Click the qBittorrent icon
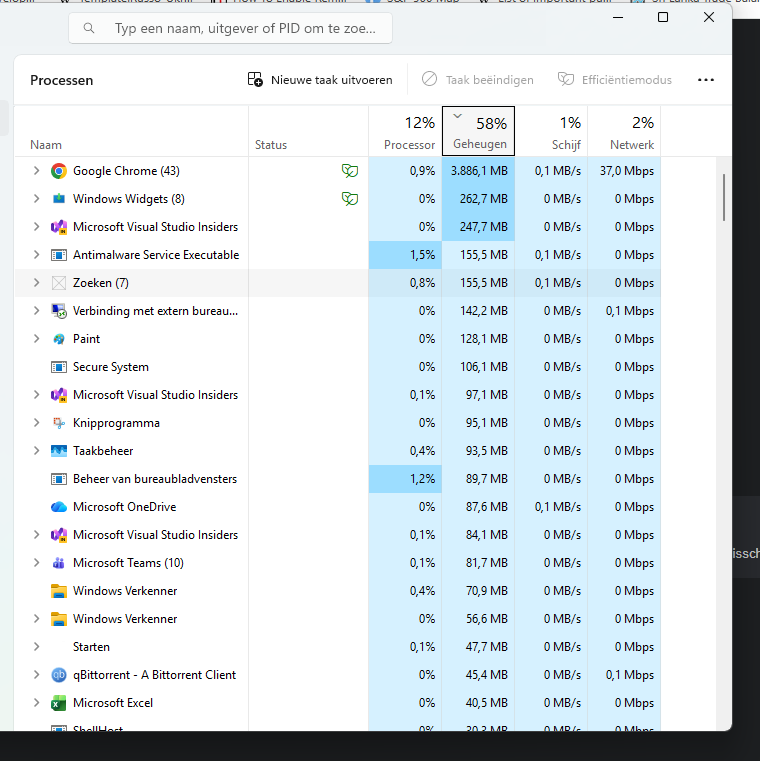760x761 pixels. (x=59, y=675)
